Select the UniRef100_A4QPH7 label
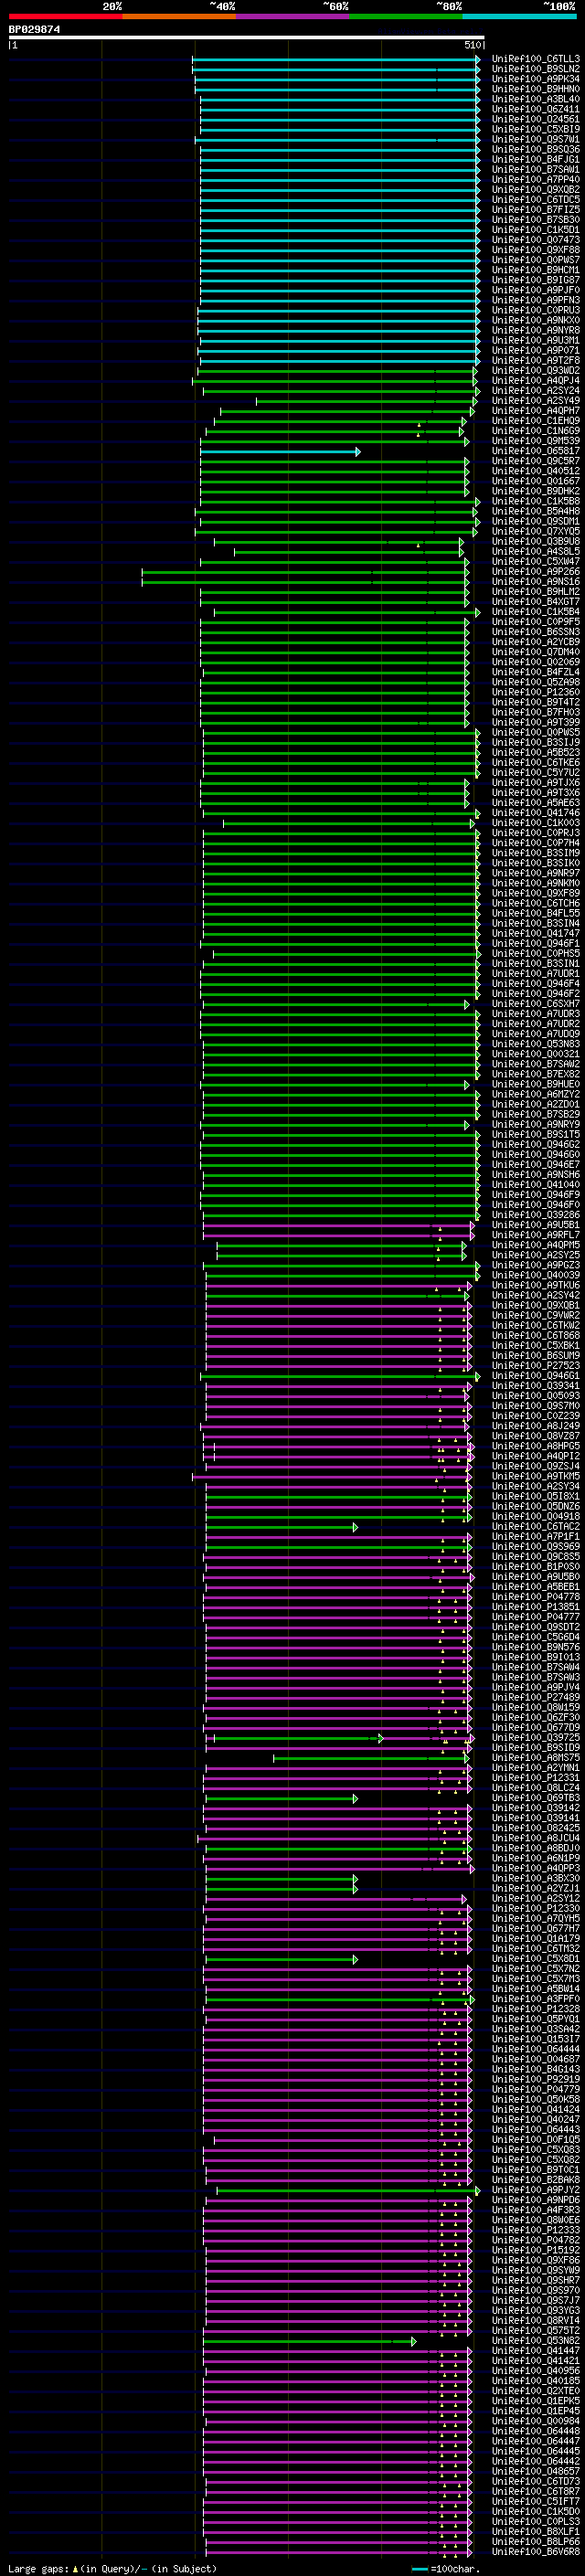 (535, 411)
